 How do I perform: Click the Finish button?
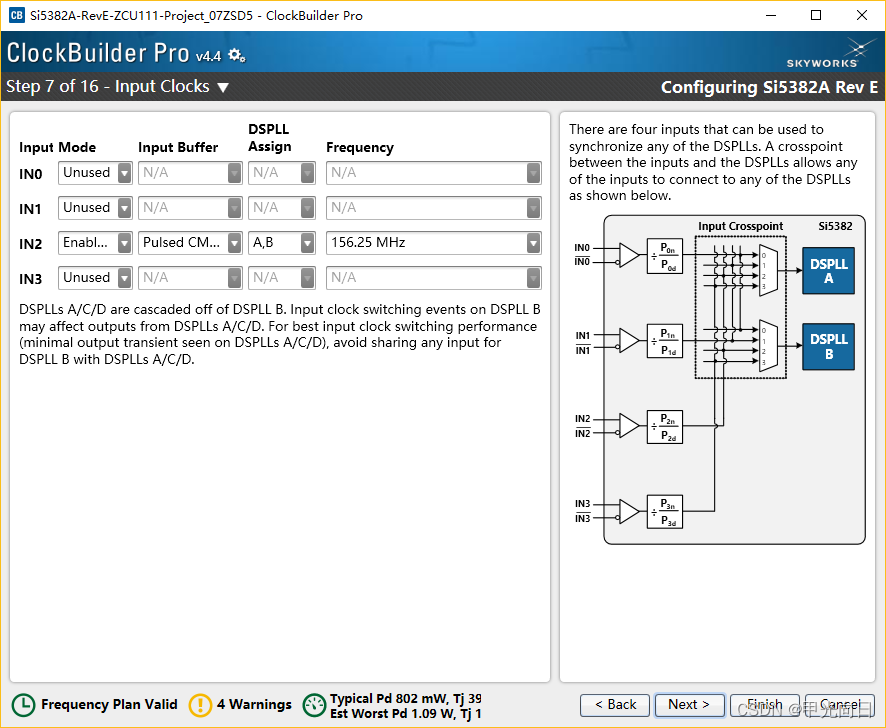tap(765, 705)
